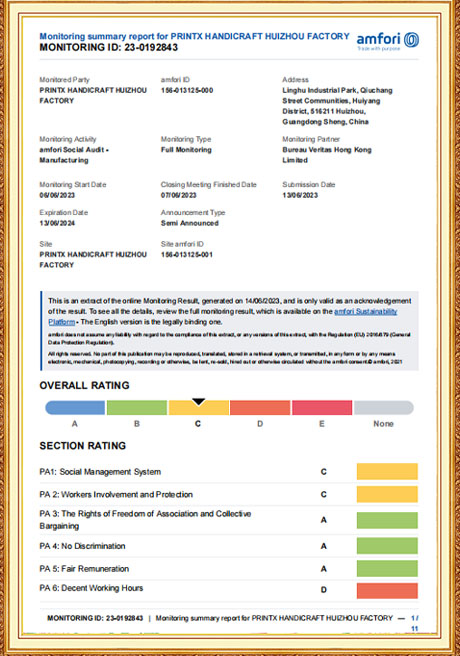Click the blue A segment of overall rating bar
Image resolution: width=460 pixels, height=656 pixels.
coord(75,407)
